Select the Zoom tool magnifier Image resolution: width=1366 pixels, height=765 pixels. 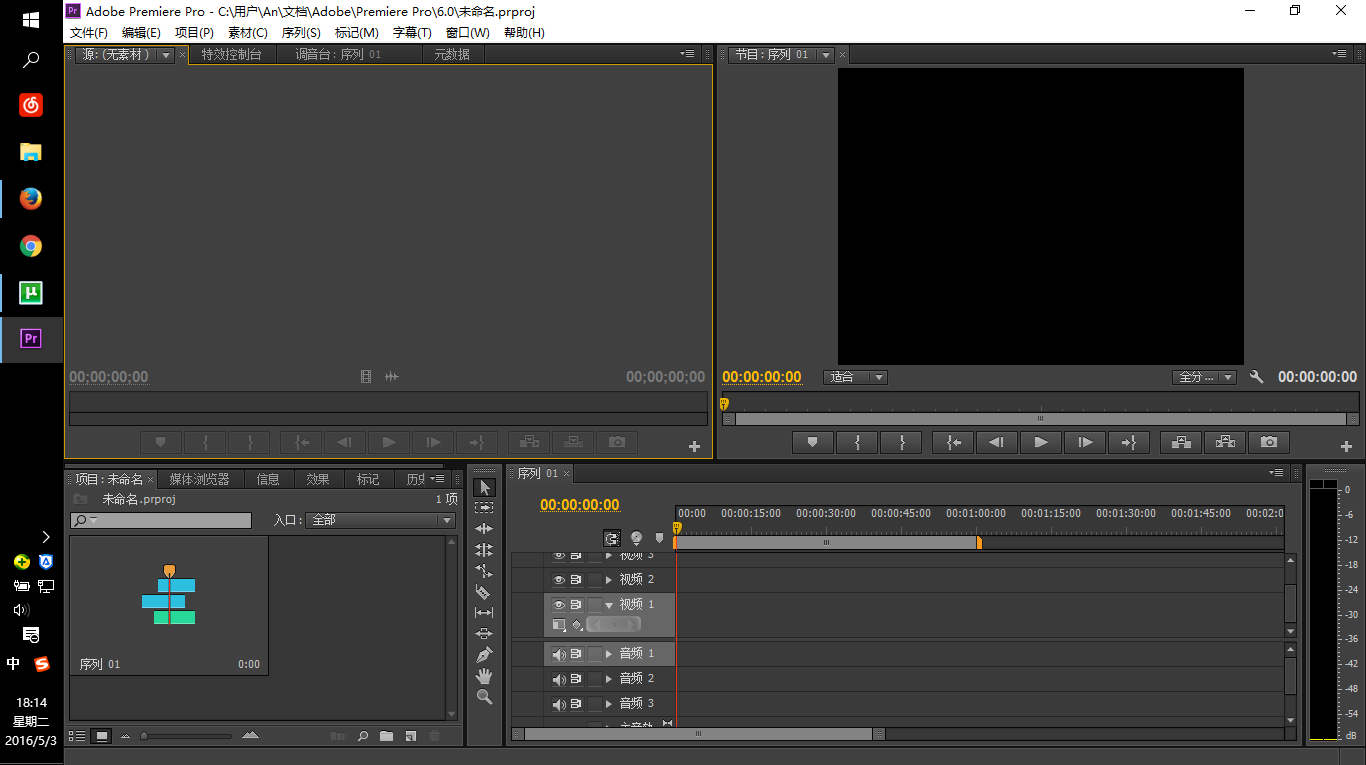(x=484, y=697)
